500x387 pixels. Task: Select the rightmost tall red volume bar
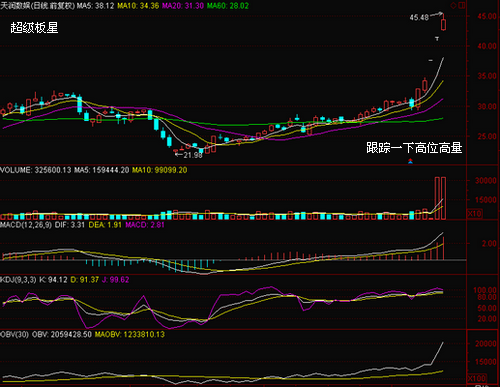point(443,198)
